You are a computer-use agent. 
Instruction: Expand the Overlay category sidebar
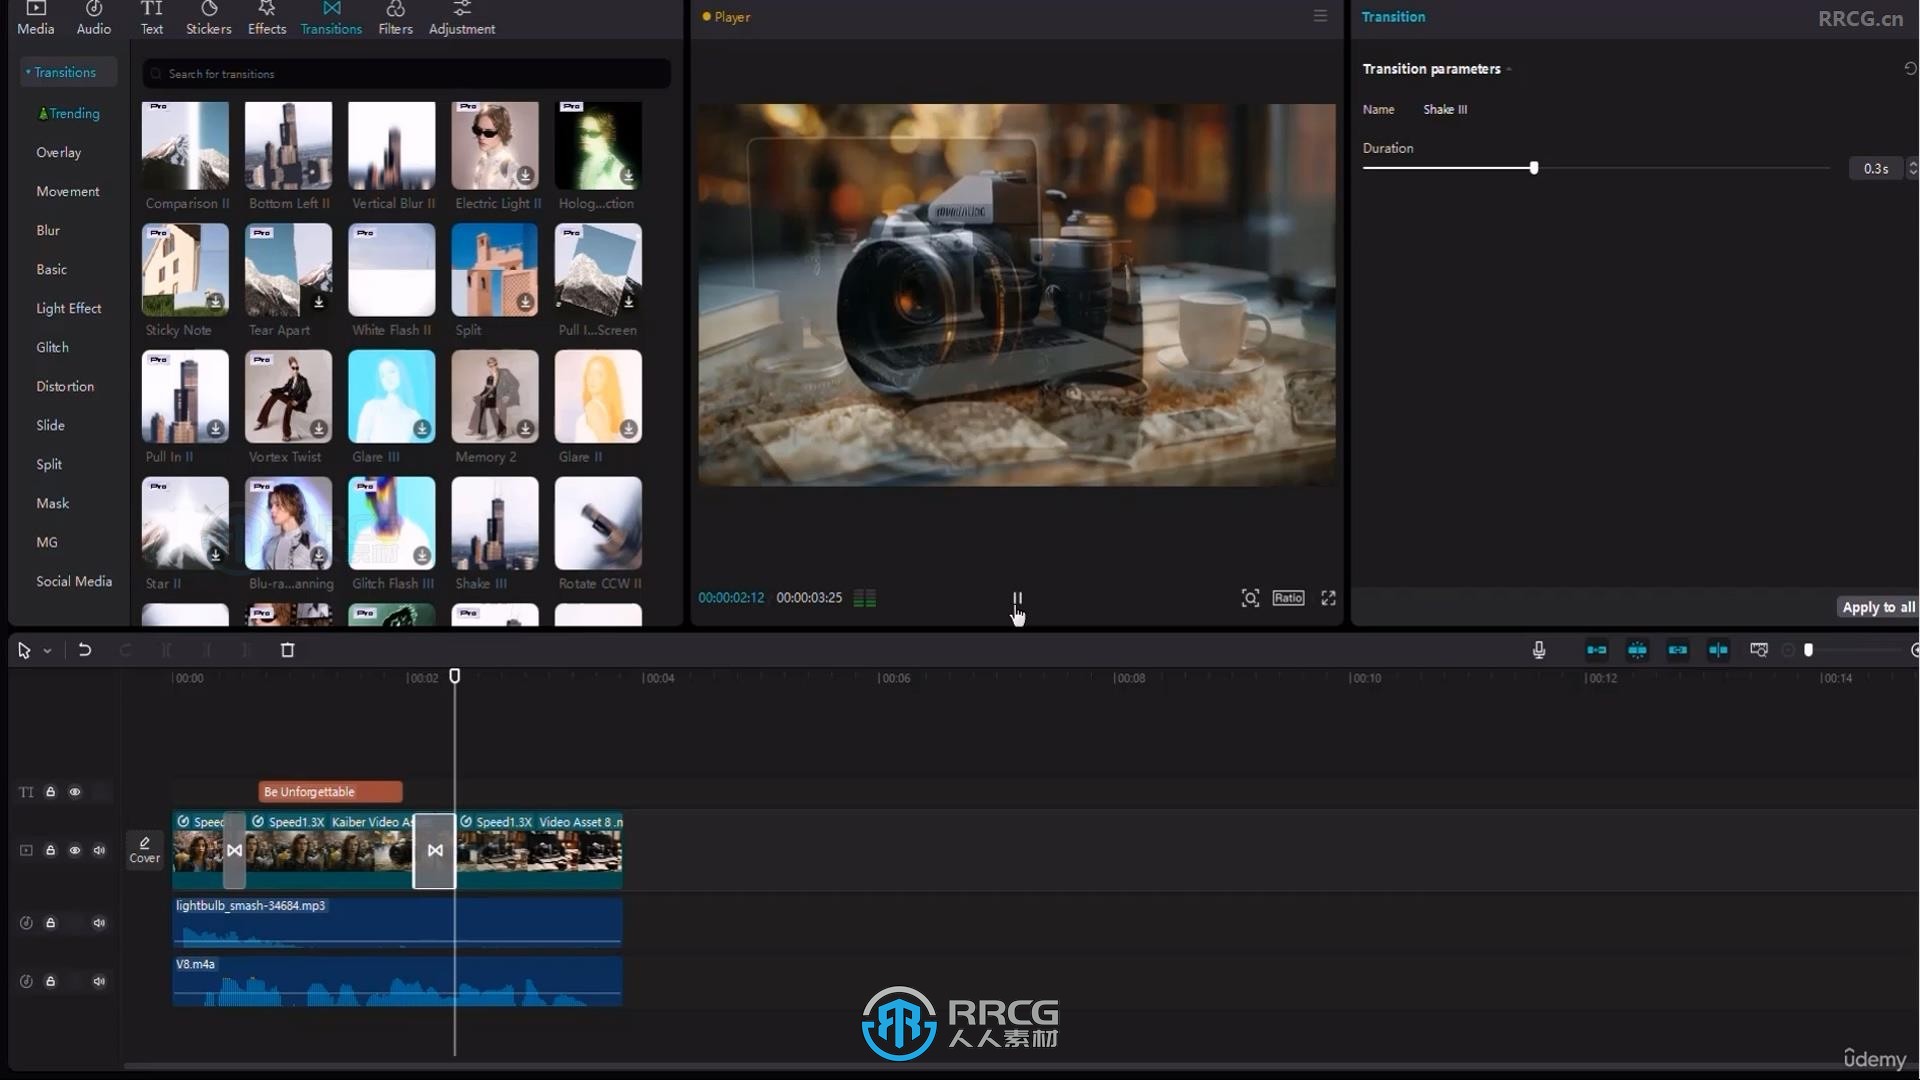(x=58, y=152)
